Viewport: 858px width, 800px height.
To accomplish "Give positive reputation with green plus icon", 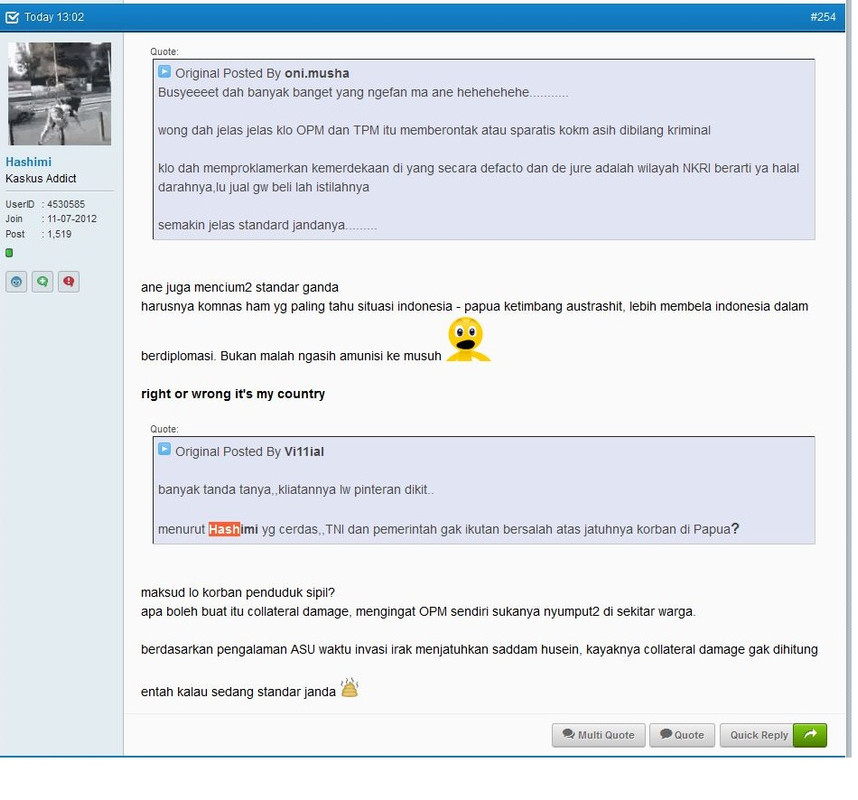I will click(42, 282).
